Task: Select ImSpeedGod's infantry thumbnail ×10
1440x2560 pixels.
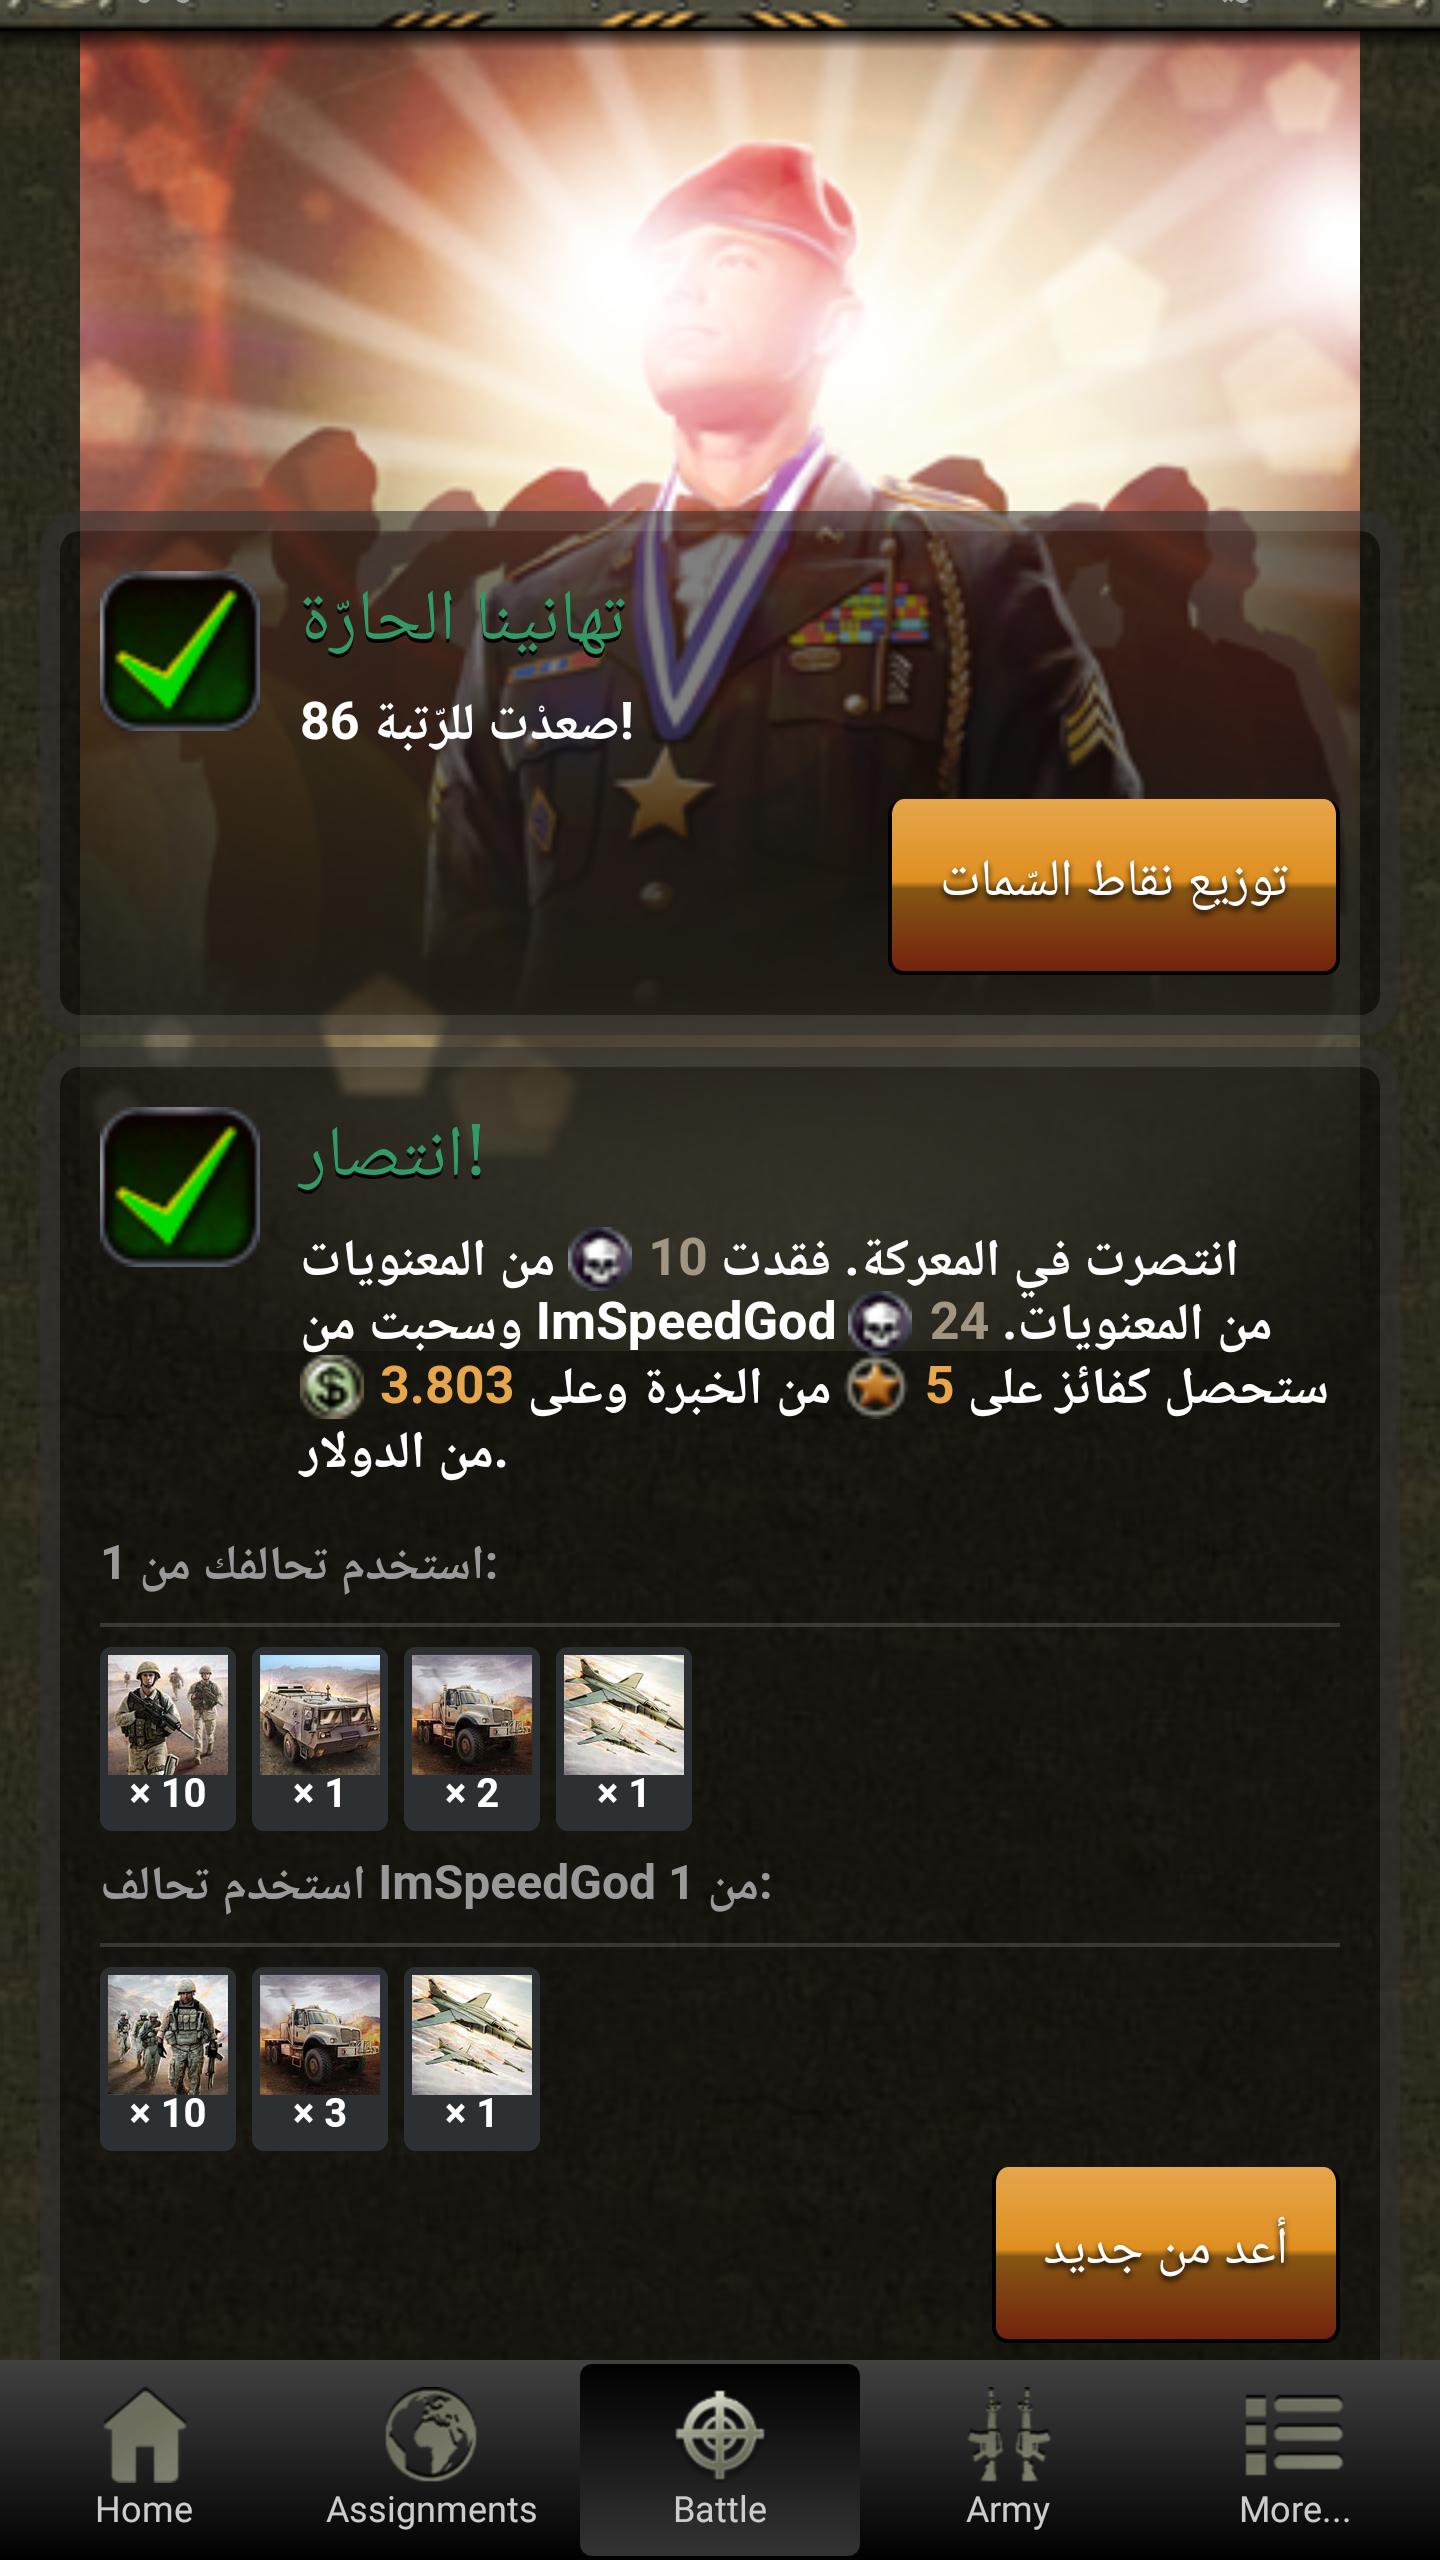Action: [x=168, y=2059]
